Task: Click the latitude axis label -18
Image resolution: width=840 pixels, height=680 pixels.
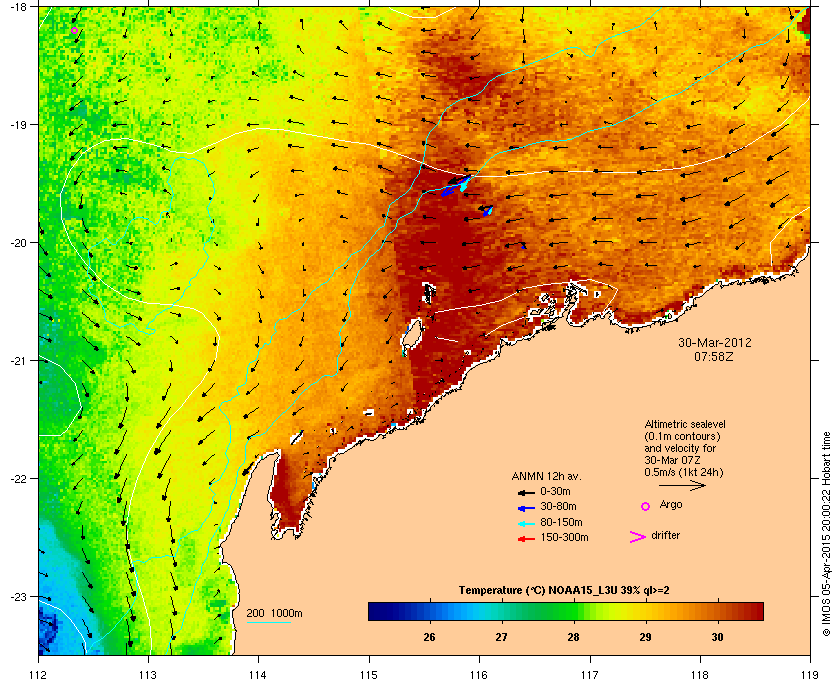Action: [17, 6]
